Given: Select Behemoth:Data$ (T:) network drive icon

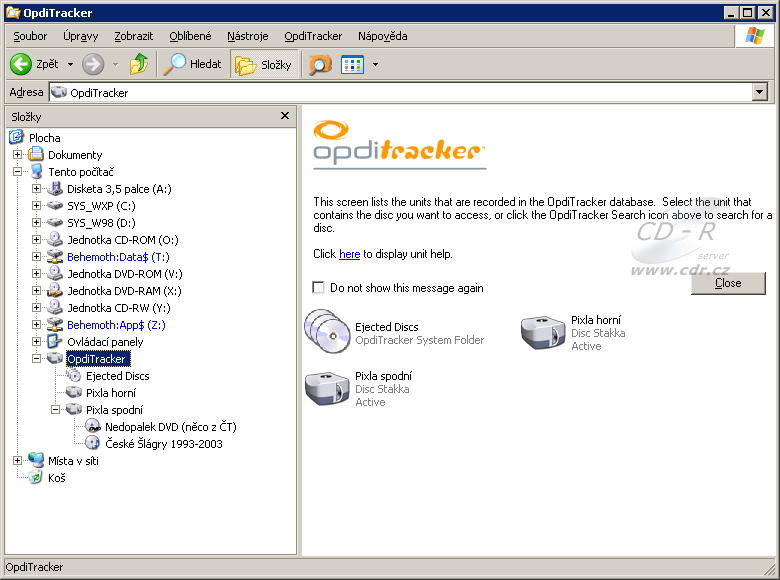Looking at the screenshot, I should point(55,257).
